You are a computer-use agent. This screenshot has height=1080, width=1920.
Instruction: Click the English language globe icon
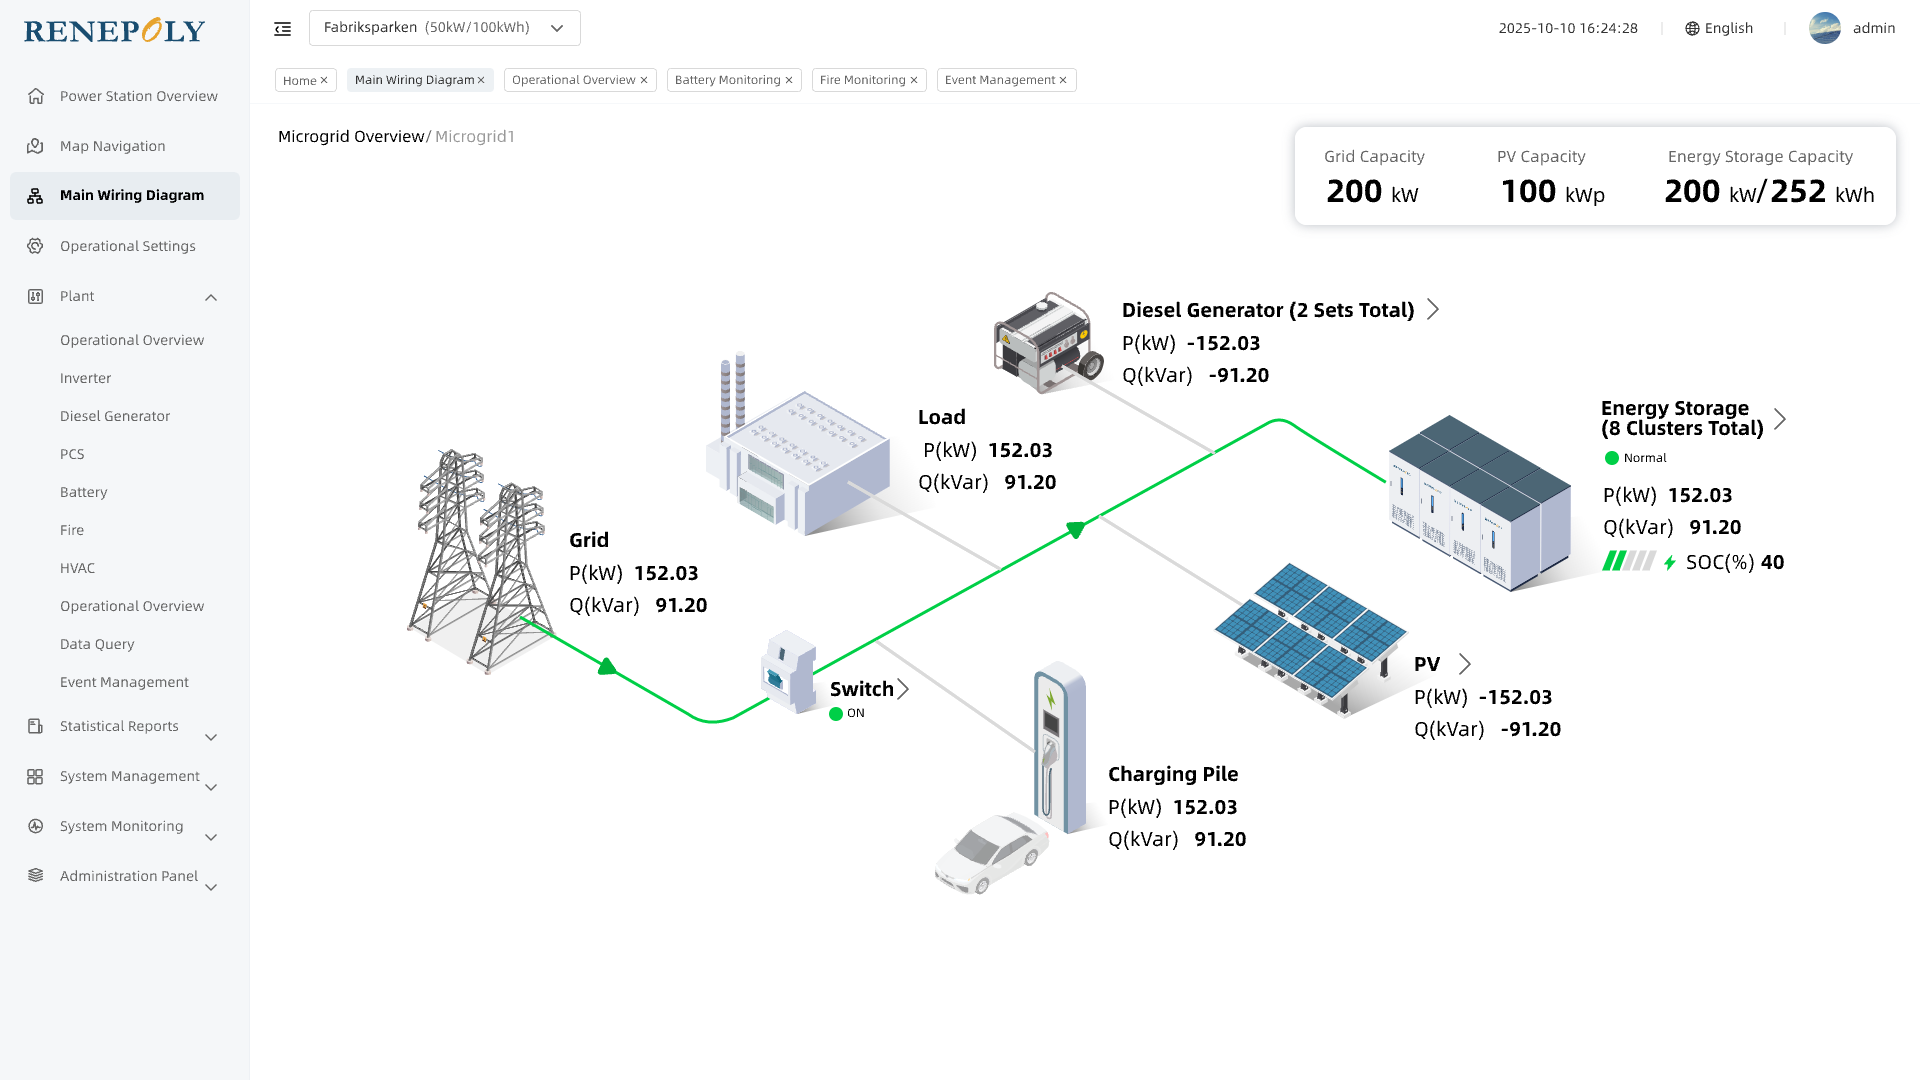(1692, 29)
